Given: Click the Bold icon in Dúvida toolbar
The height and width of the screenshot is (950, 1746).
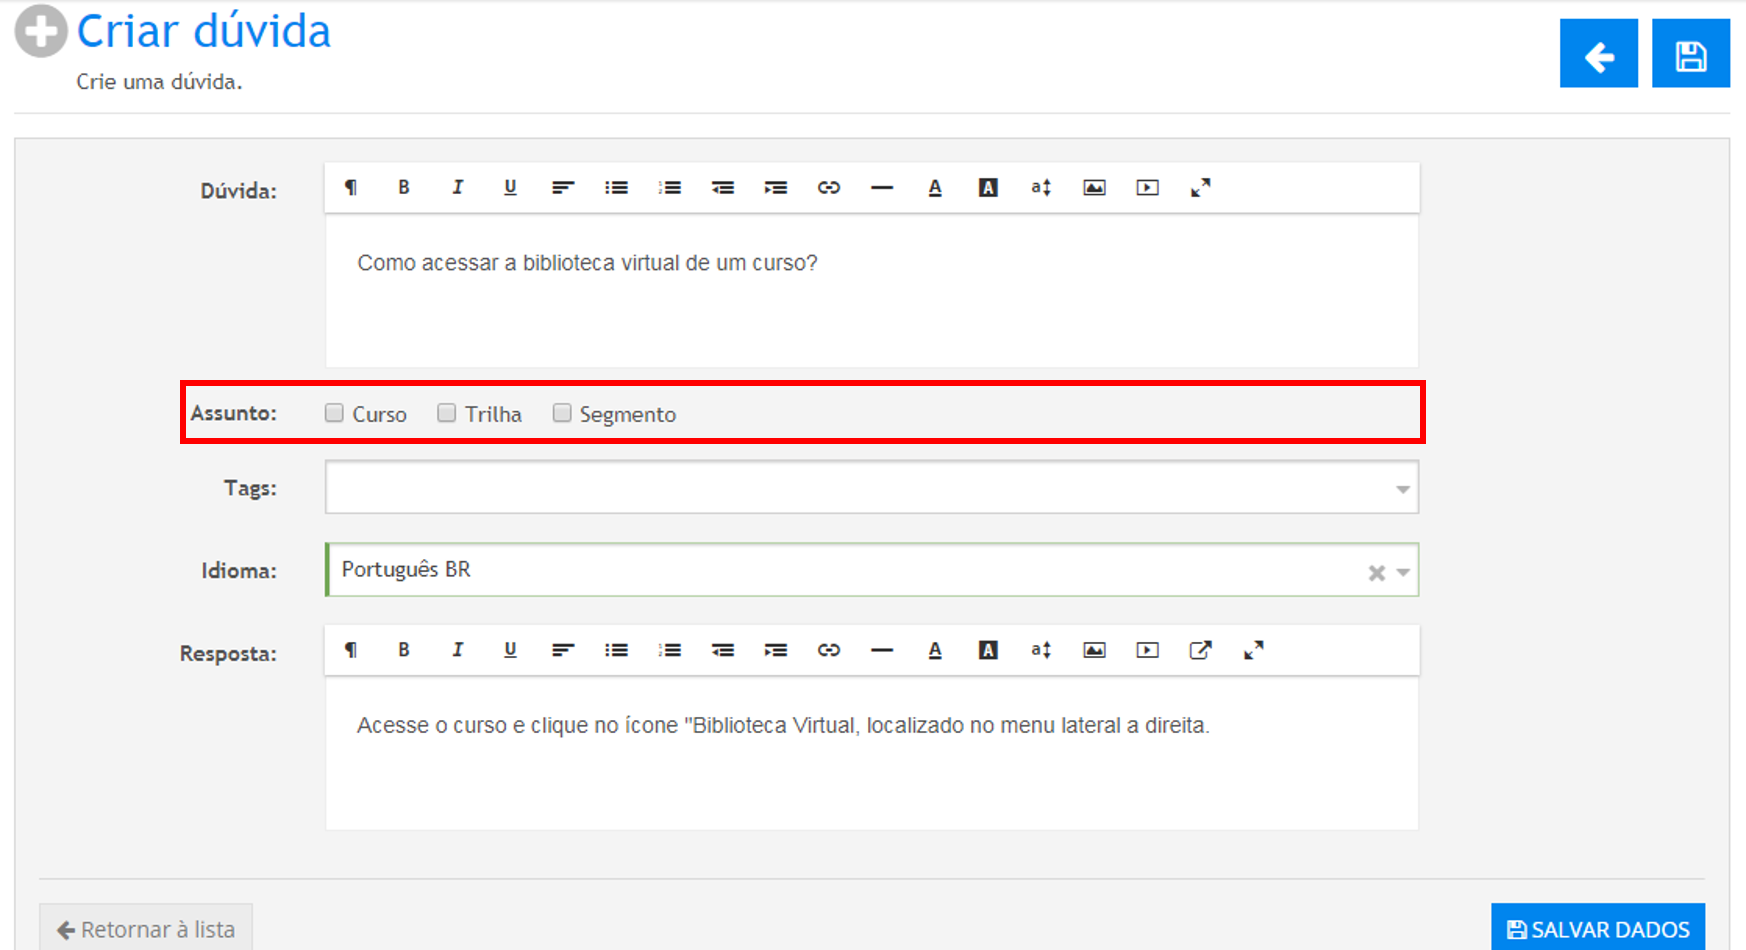Looking at the screenshot, I should tap(404, 187).
